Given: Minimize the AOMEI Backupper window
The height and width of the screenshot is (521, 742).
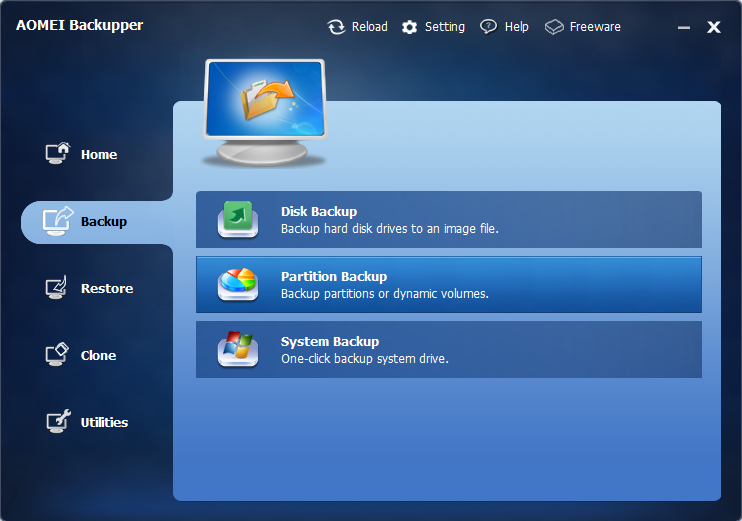Looking at the screenshot, I should click(x=683, y=27).
